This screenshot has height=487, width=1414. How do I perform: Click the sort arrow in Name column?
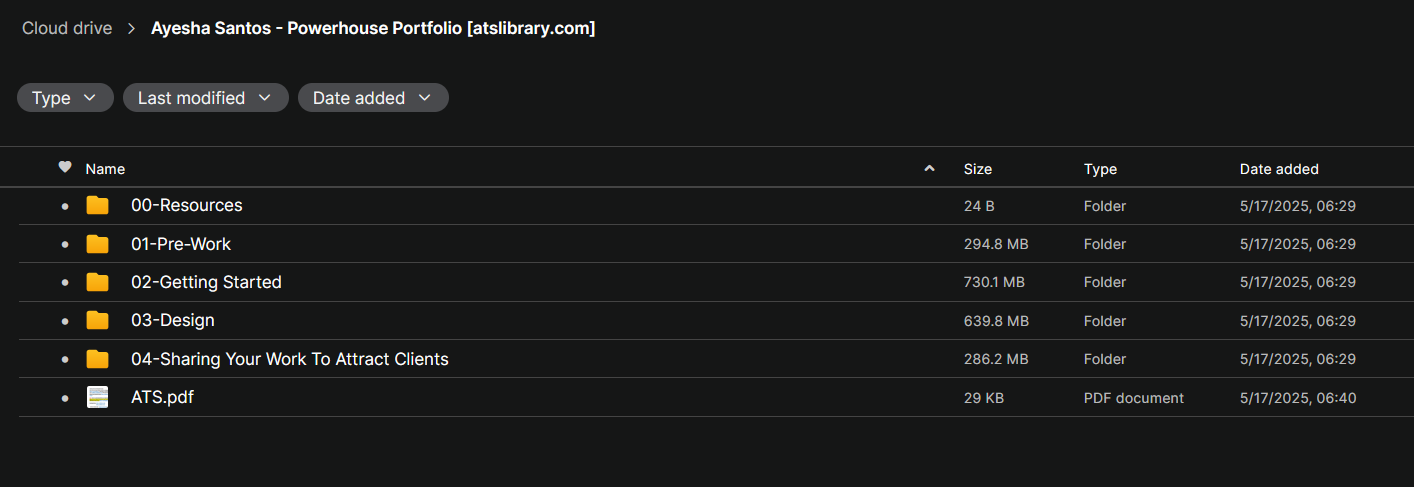click(x=929, y=169)
